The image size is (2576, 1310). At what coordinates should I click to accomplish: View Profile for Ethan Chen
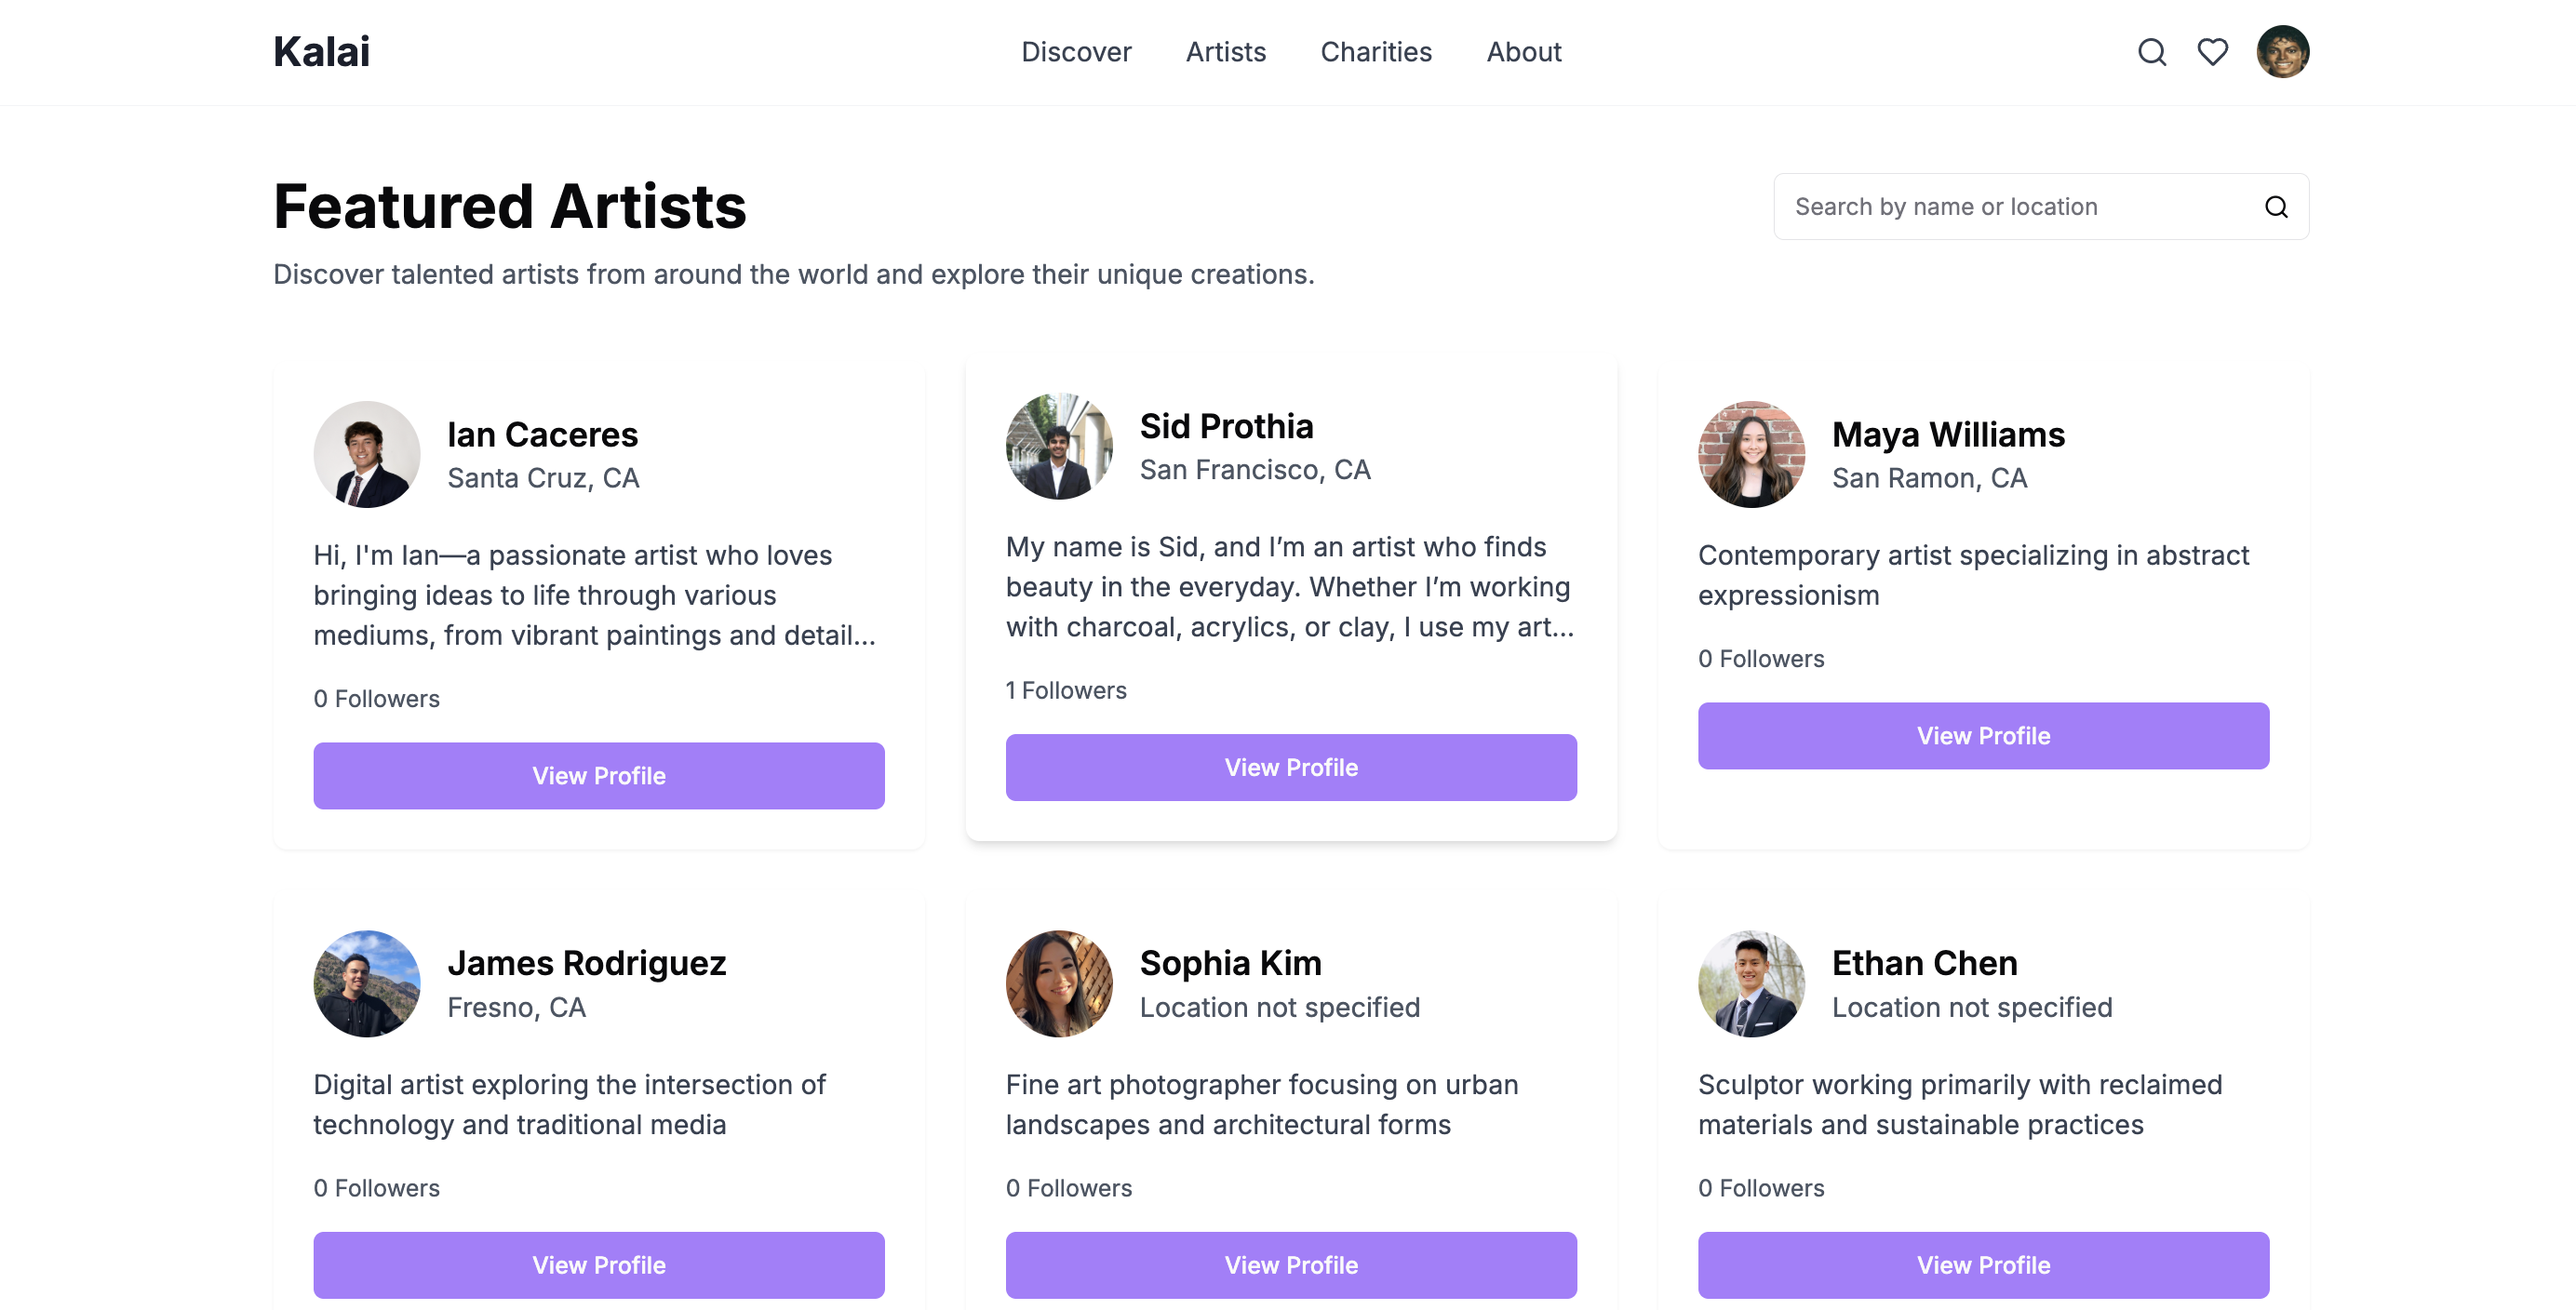pos(1982,1264)
